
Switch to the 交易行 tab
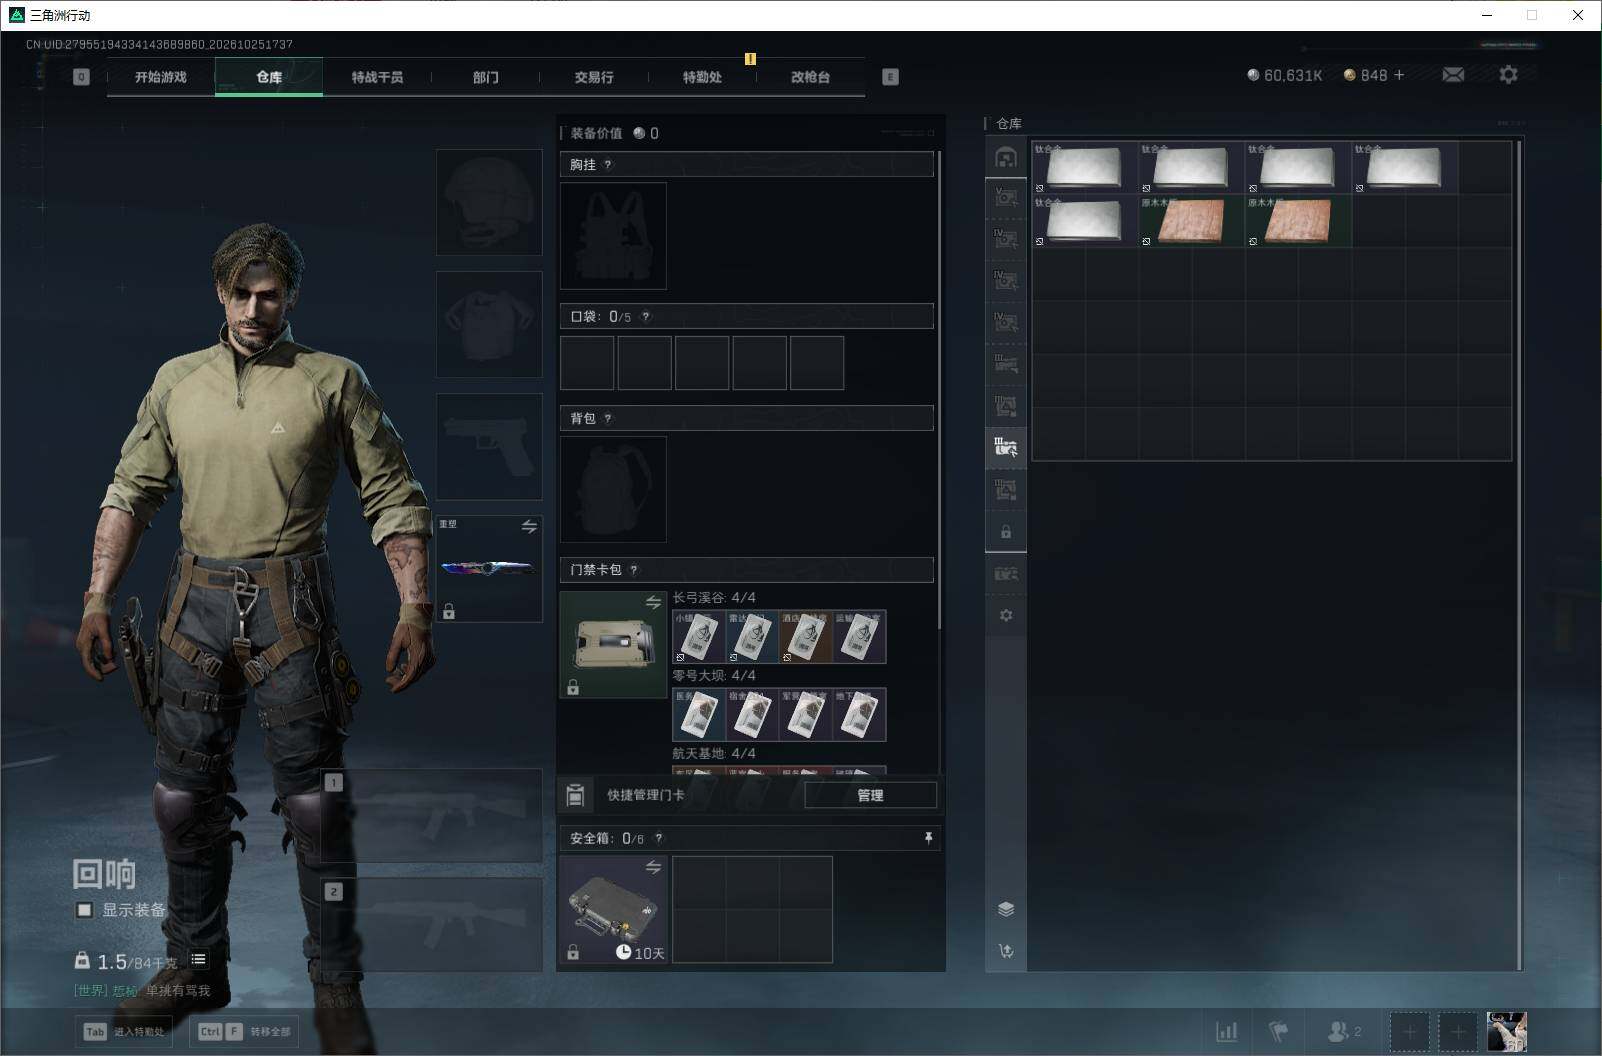[594, 77]
